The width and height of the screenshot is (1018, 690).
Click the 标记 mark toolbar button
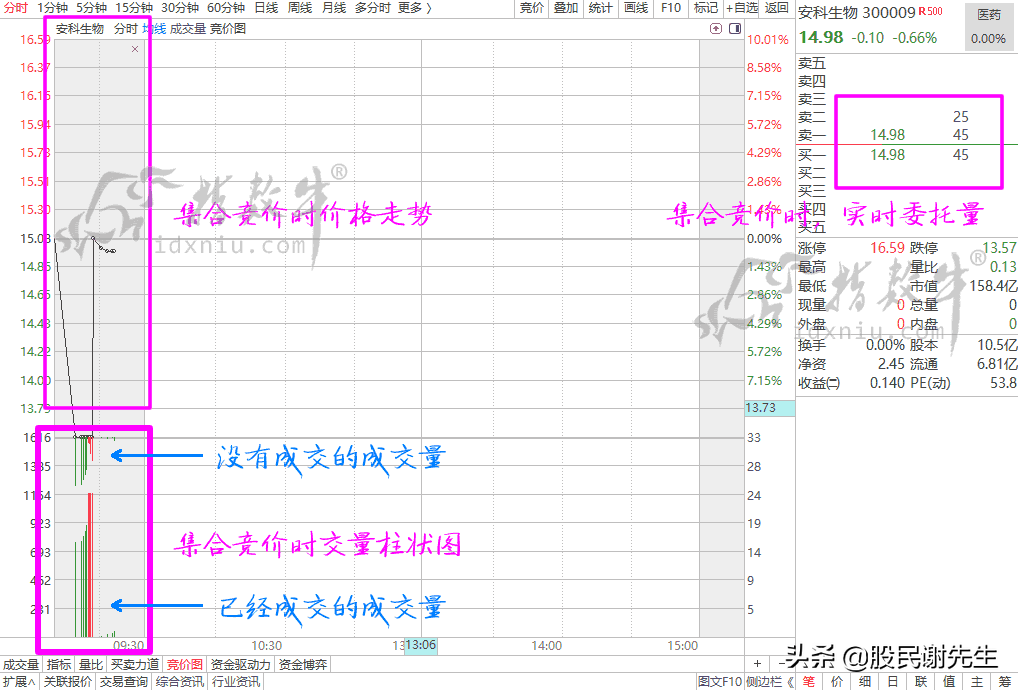pos(706,8)
